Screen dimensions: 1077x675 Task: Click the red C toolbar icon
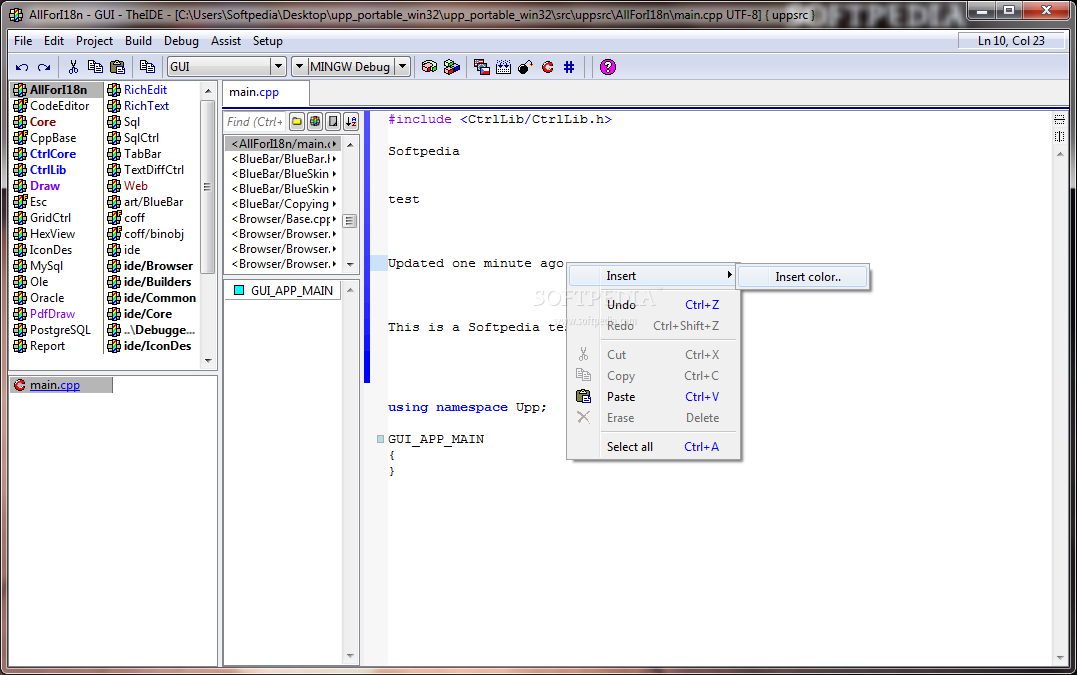[547, 67]
